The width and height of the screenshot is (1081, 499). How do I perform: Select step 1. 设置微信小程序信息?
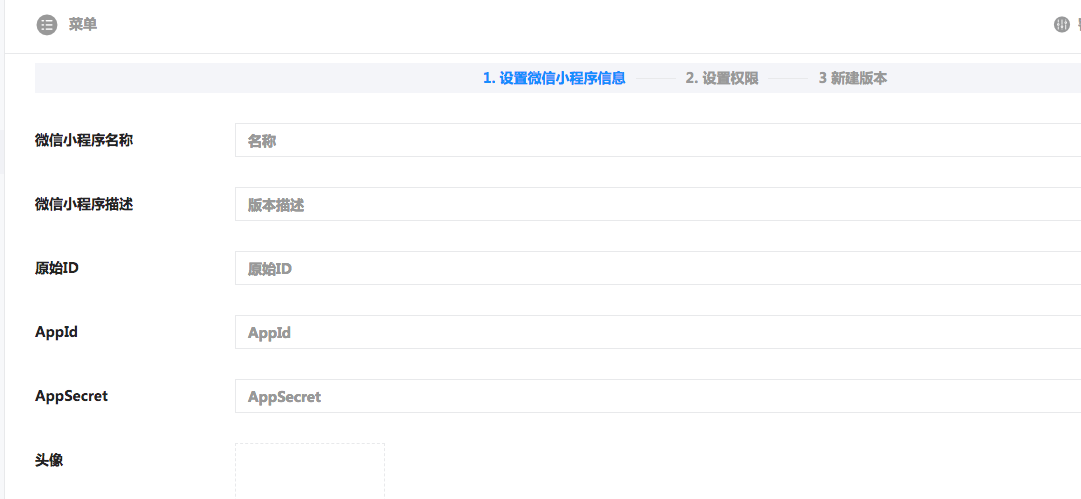pyautogui.click(x=554, y=78)
